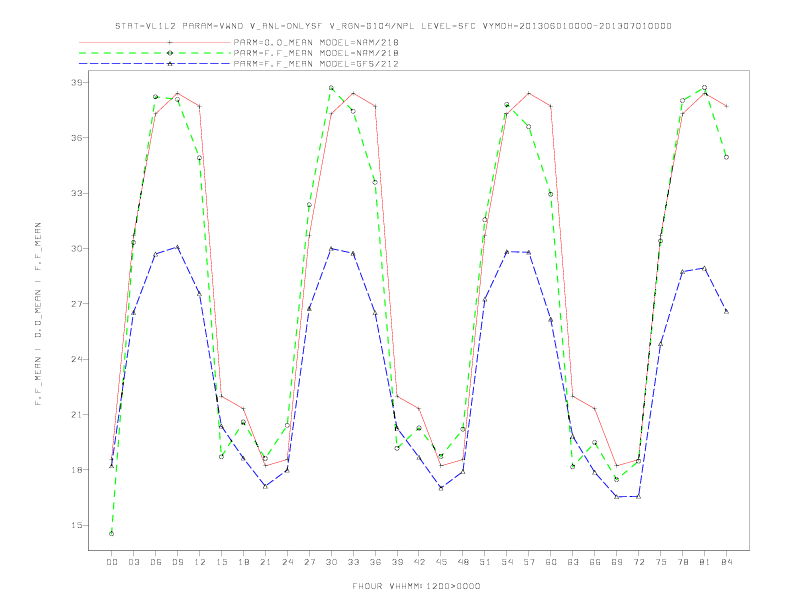Click the red line plus marker in legend

pyautogui.click(x=170, y=42)
